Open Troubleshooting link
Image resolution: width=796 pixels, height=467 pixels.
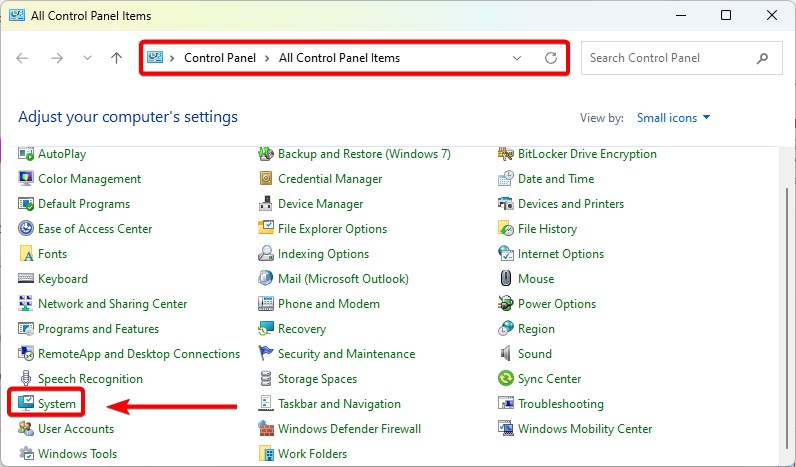coord(561,404)
